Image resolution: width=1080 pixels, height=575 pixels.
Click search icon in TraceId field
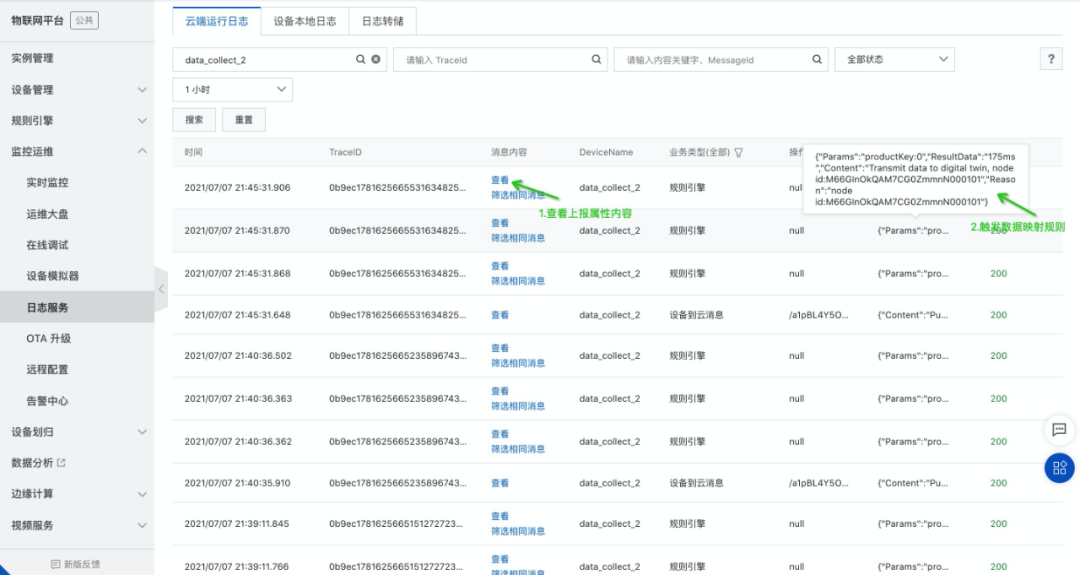click(596, 60)
